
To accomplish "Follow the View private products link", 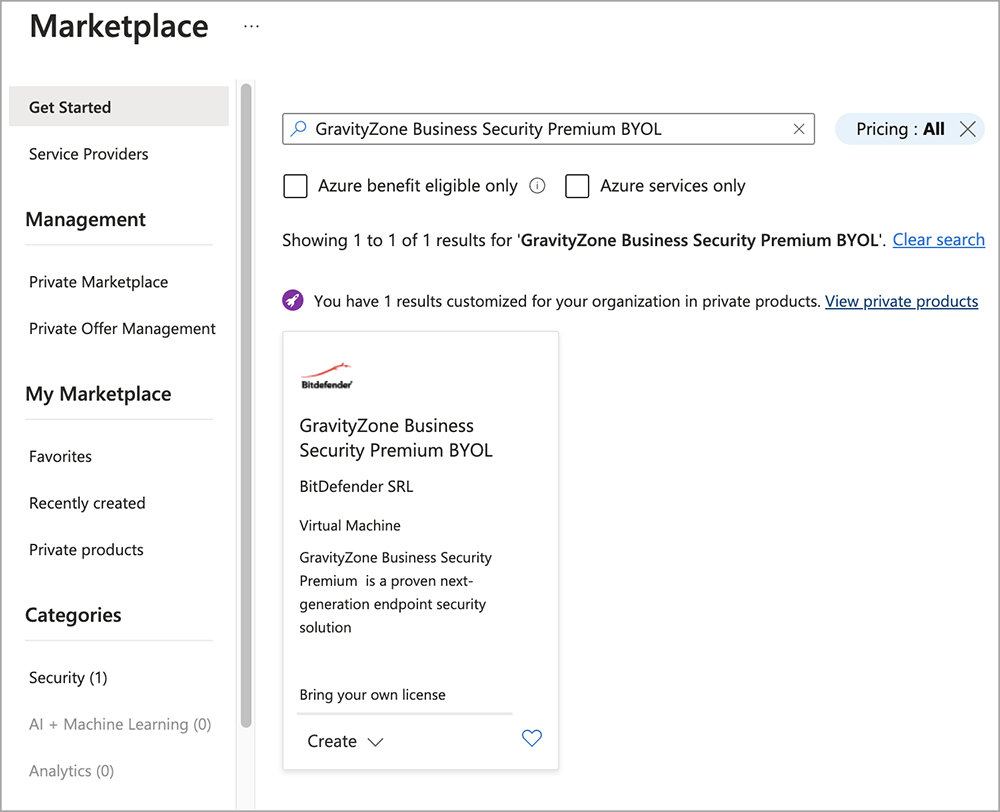I will click(x=901, y=301).
